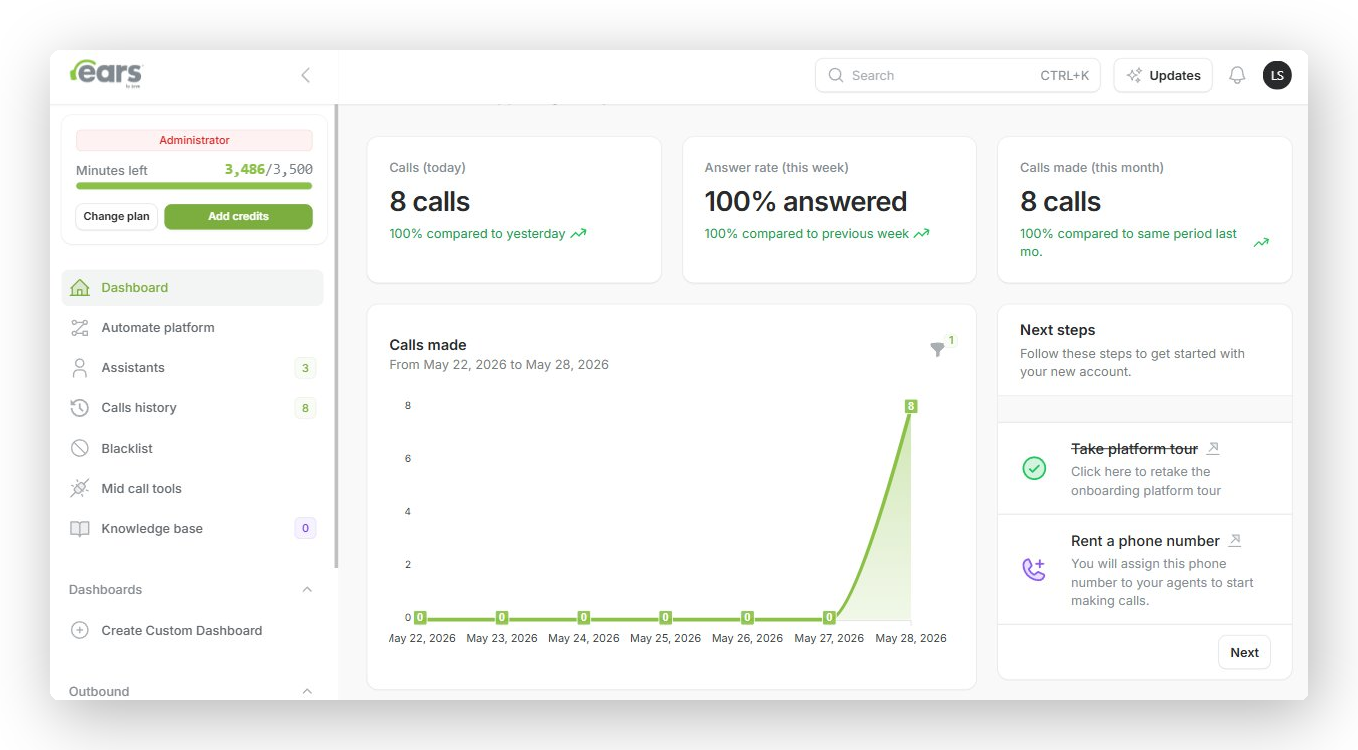Click the Automate platform icon
The image size is (1358, 750).
point(80,328)
